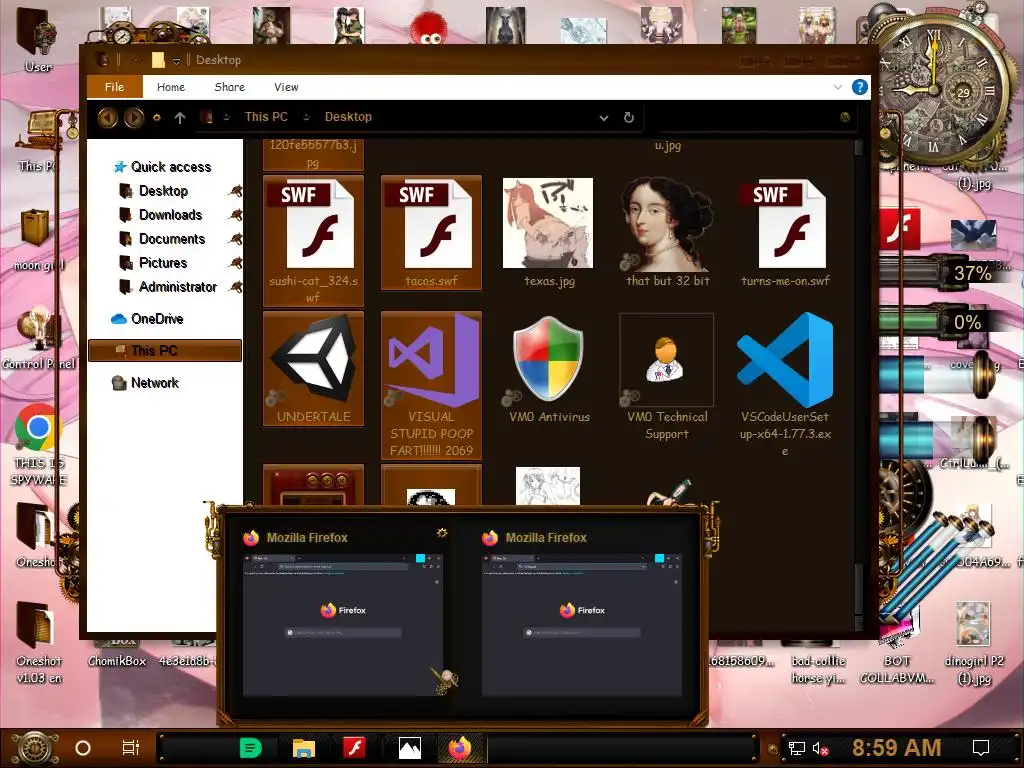
Task: Open the Control Panel desktop icon
Action: [38, 338]
